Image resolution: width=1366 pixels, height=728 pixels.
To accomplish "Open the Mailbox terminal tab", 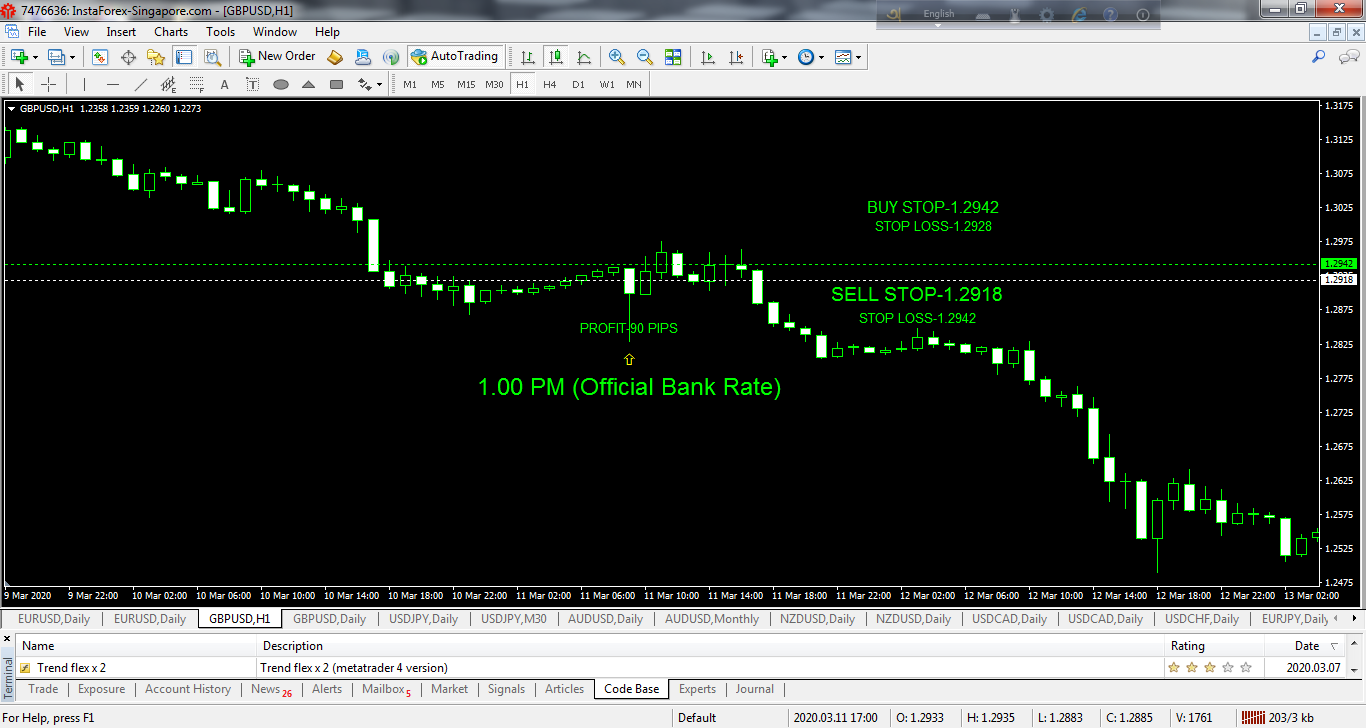I will (386, 689).
